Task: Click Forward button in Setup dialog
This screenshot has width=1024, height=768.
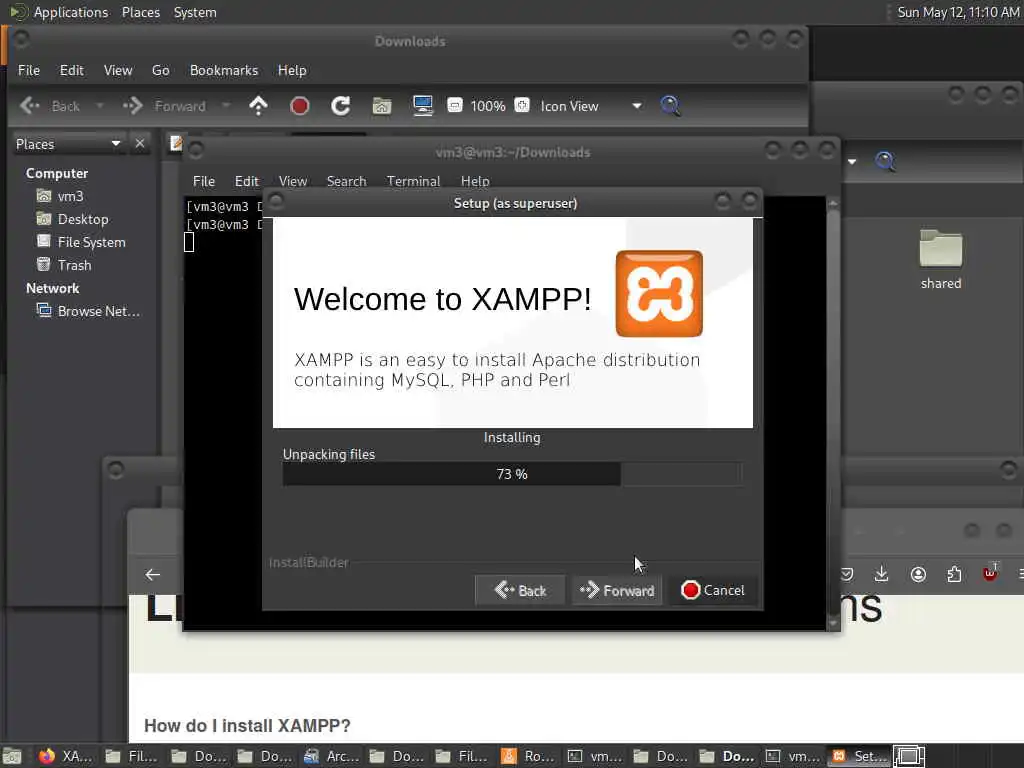Action: 617,590
